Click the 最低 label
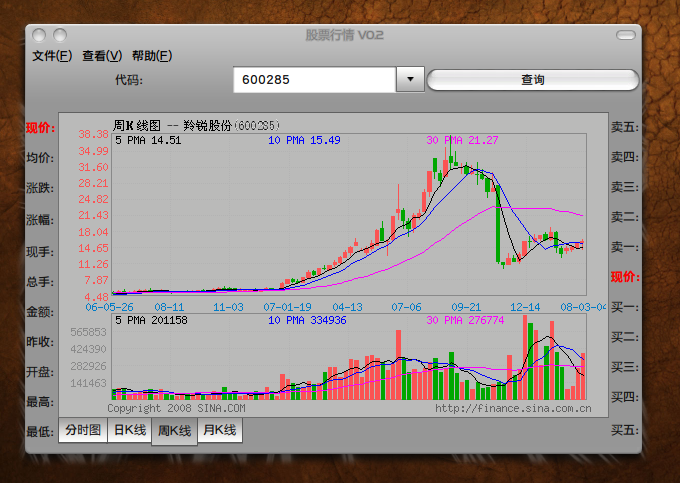Viewport: 680px width, 483px height. 40,432
